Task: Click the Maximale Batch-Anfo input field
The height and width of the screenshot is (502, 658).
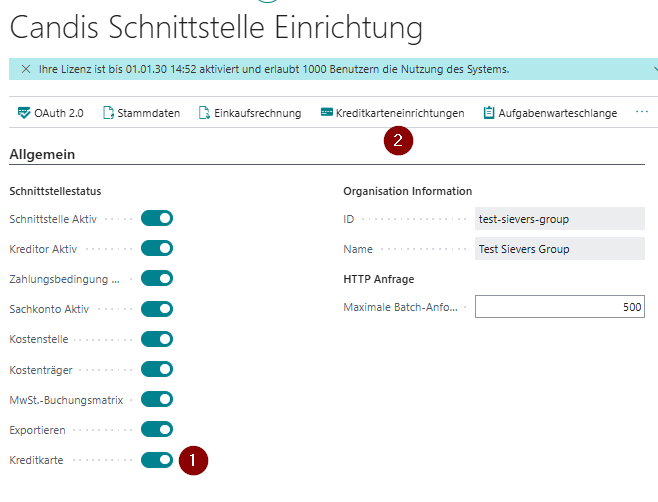Action: click(x=559, y=307)
